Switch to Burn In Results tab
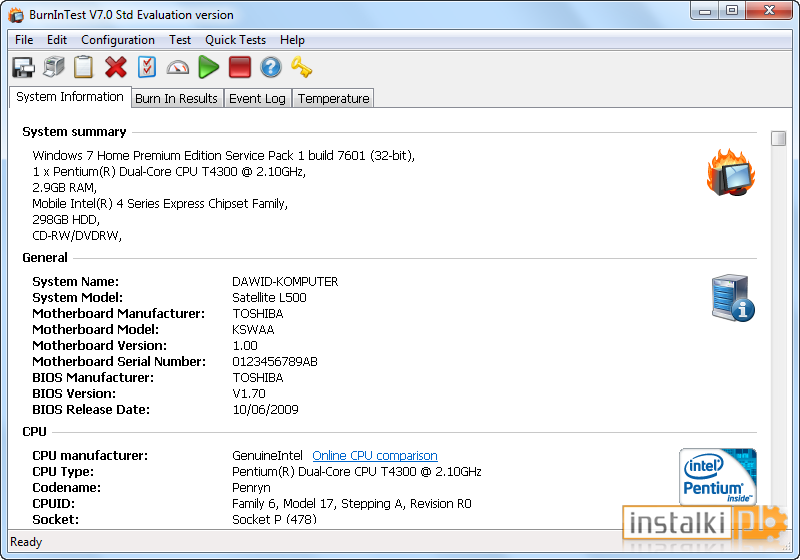This screenshot has width=800, height=560. (176, 98)
